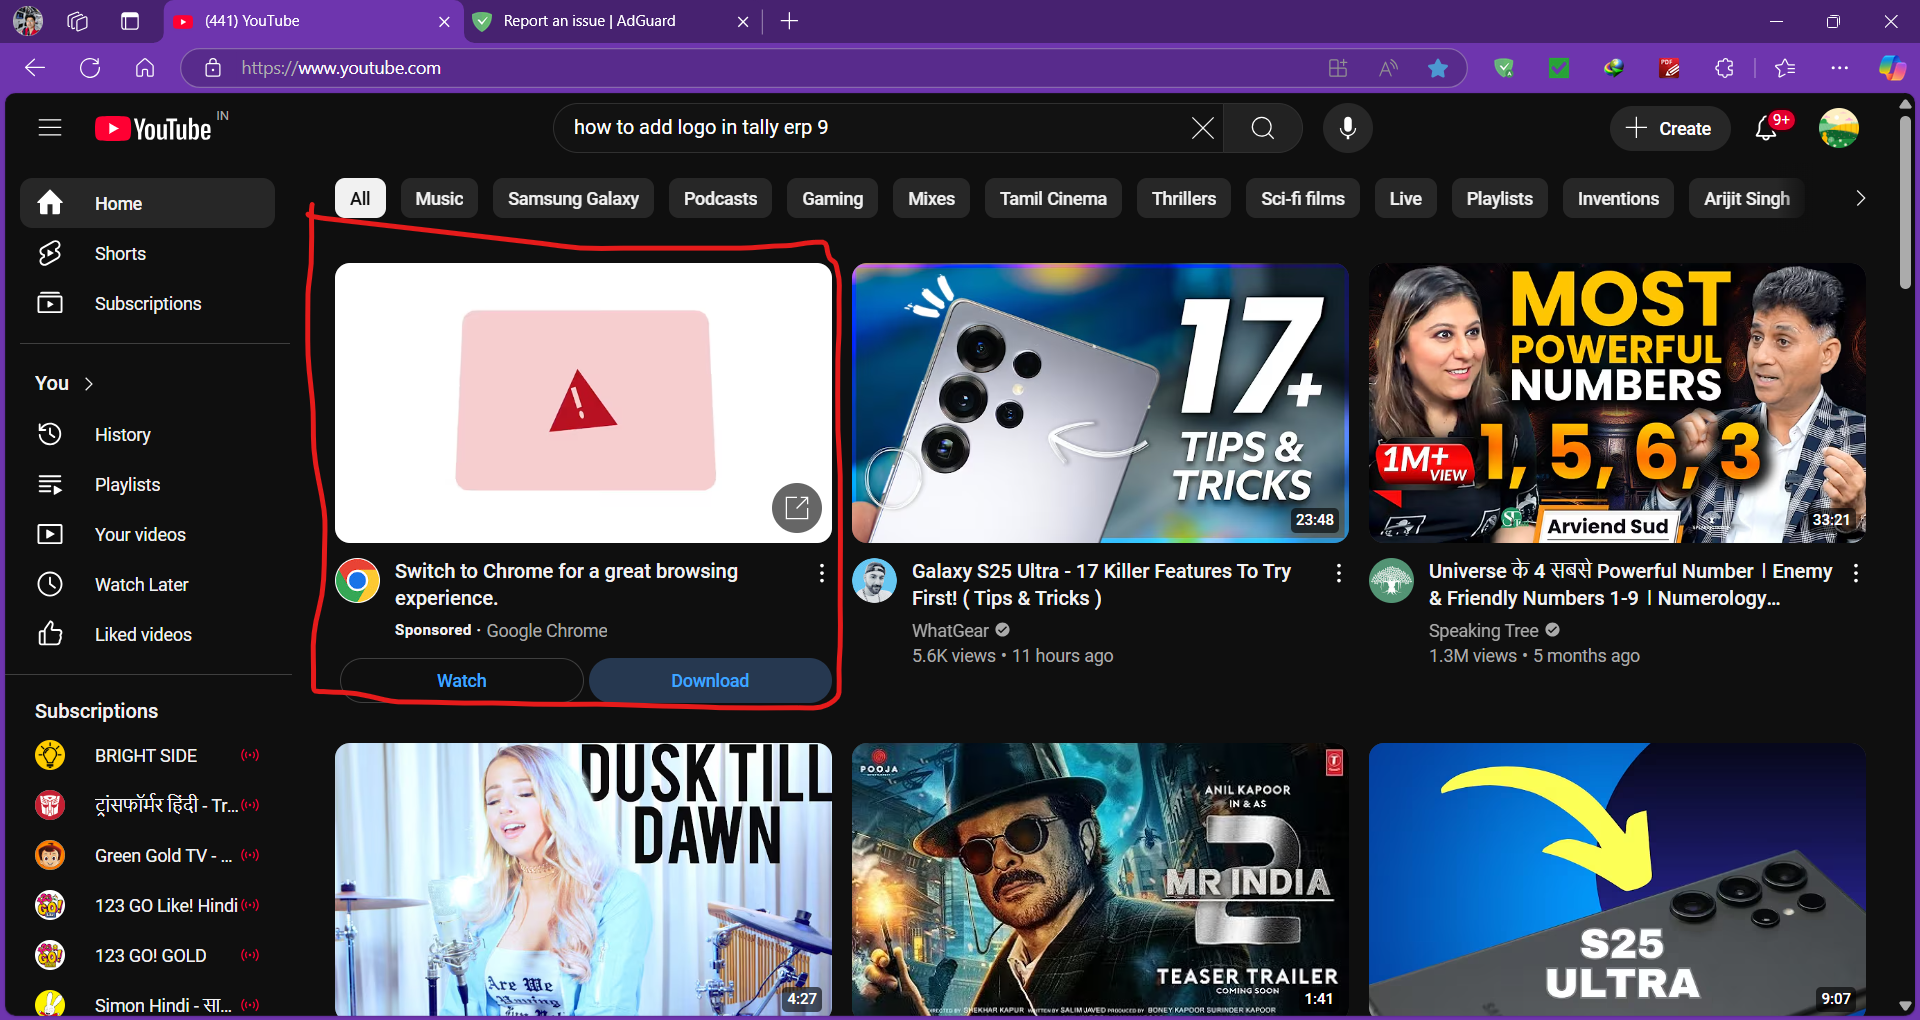Open Playlists in the sidebar
This screenshot has height=1020, width=1920.
coord(148,485)
